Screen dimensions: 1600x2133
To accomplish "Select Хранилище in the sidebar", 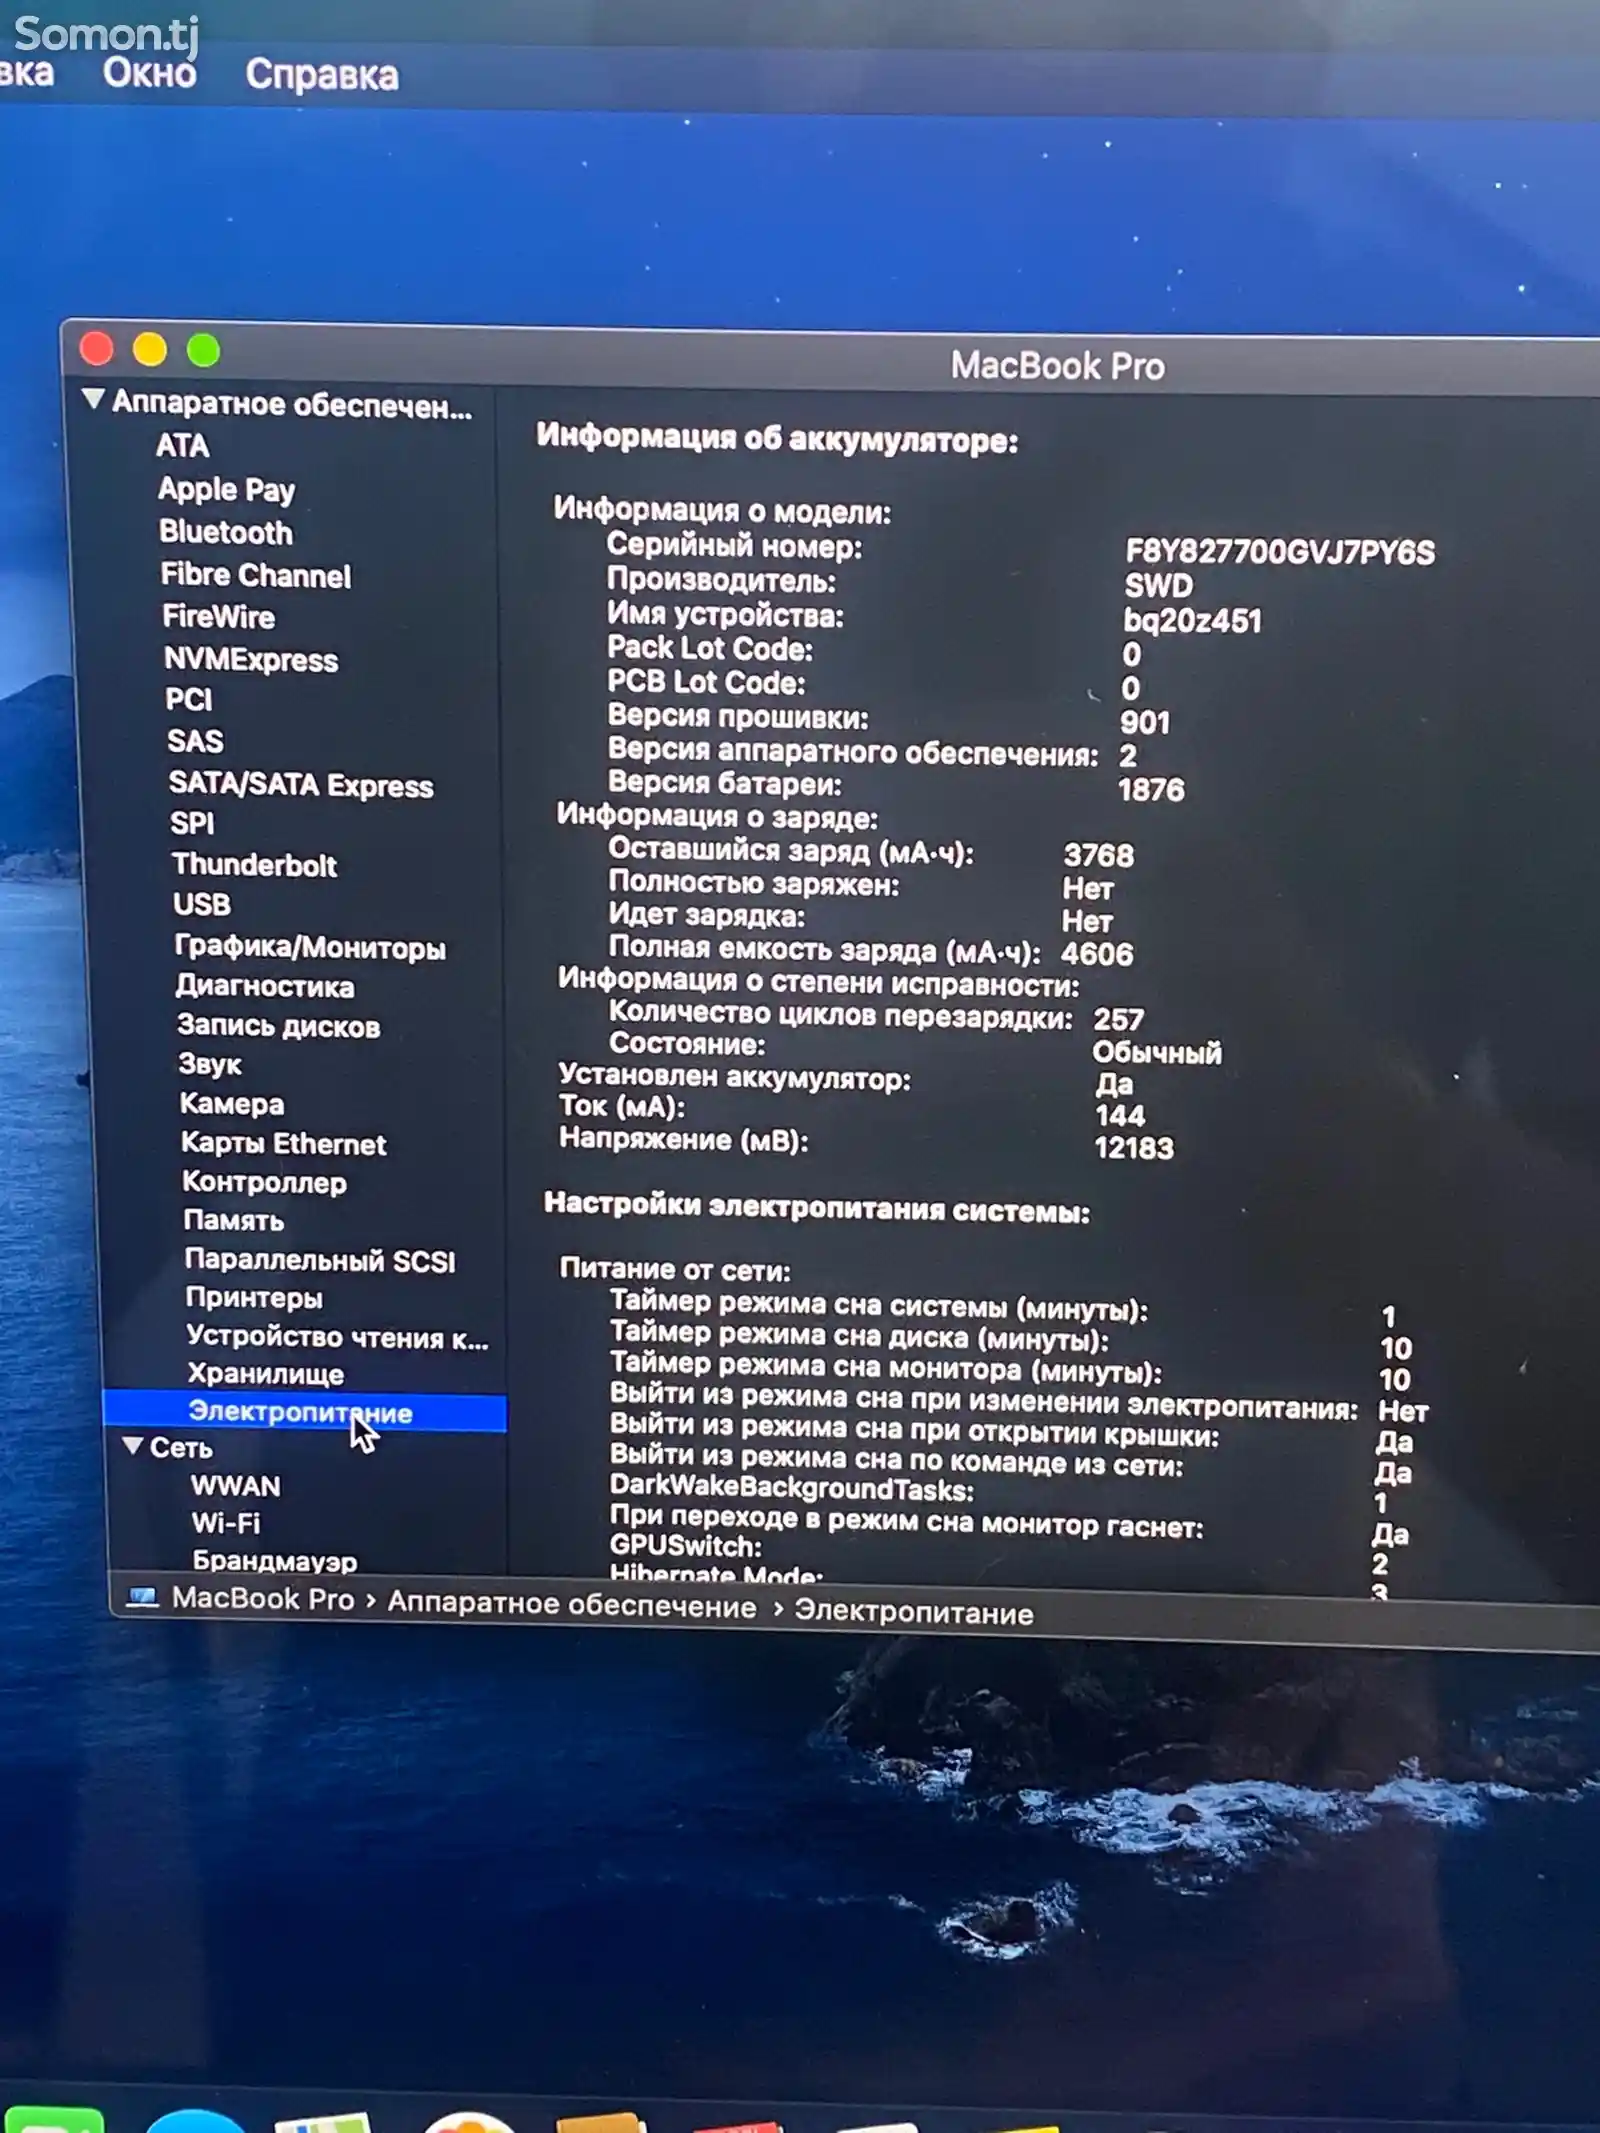I will click(266, 1375).
